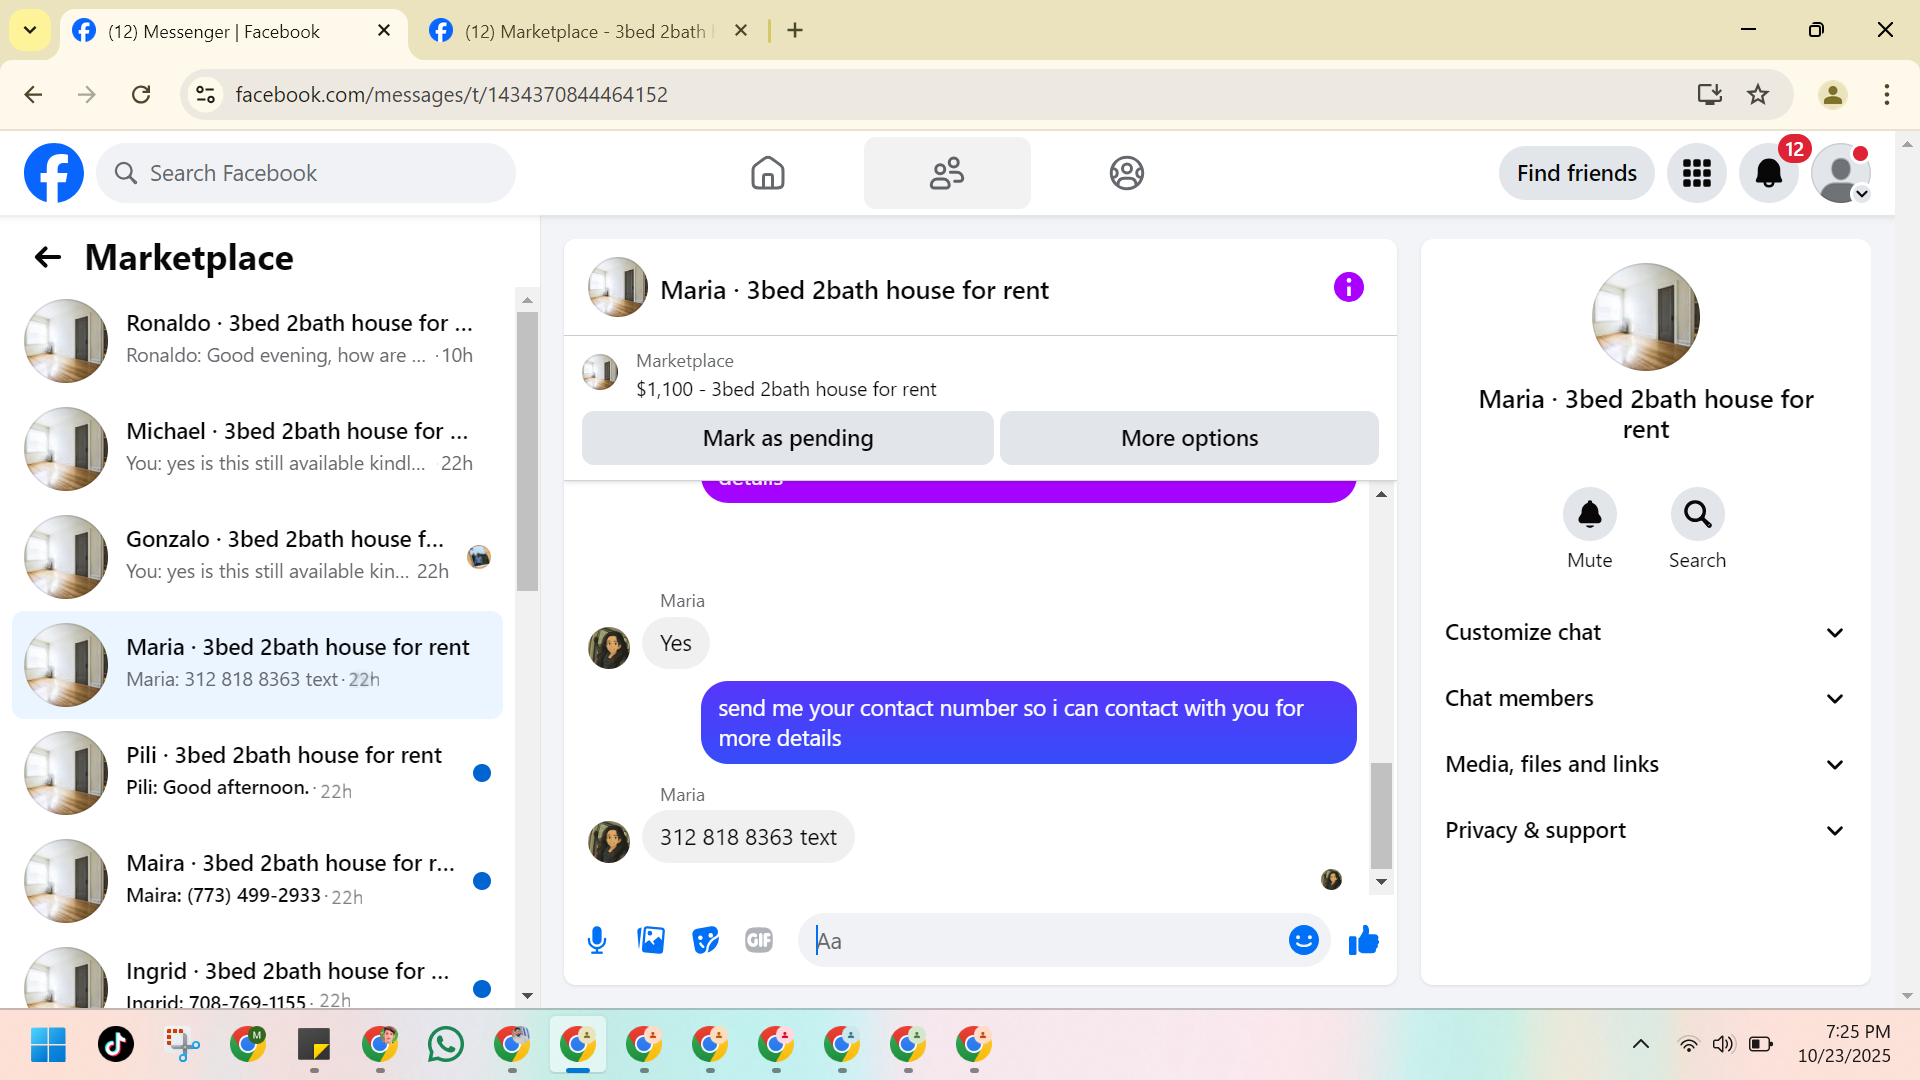Viewport: 1920px width, 1080px height.
Task: Click the voice clip microphone icon
Action: point(597,940)
